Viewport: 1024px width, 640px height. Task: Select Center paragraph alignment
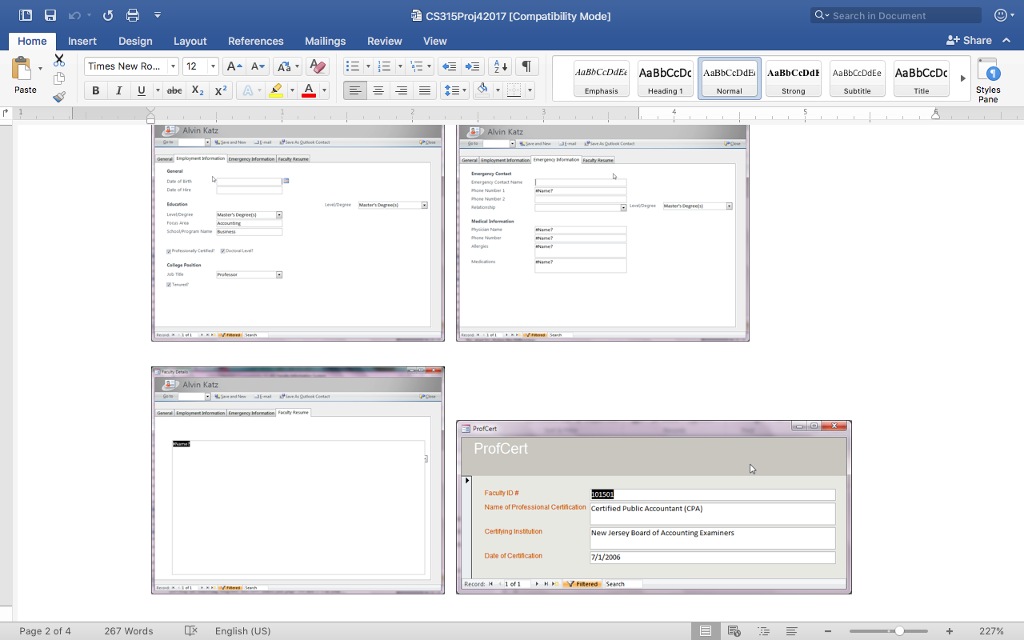[378, 91]
